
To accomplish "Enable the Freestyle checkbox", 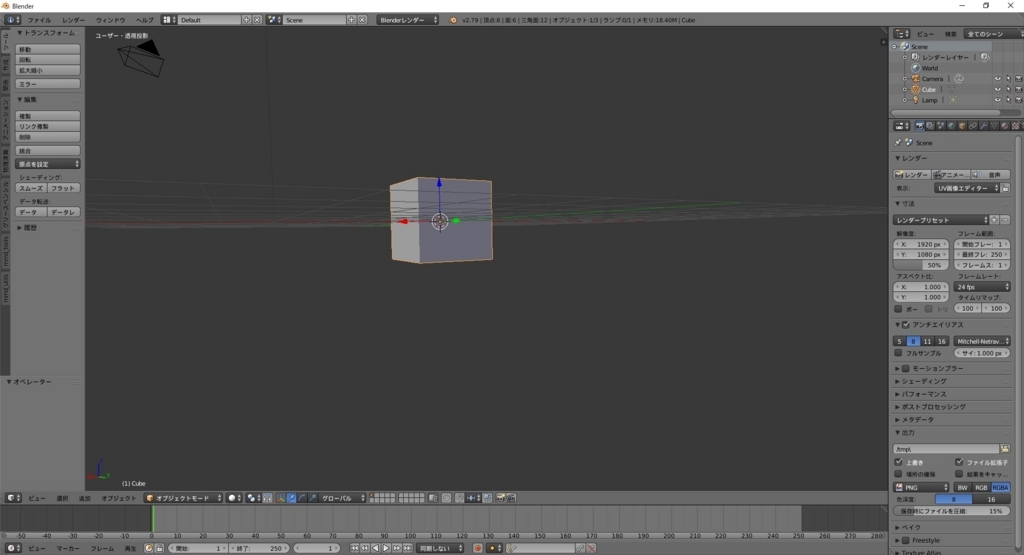I will (906, 540).
